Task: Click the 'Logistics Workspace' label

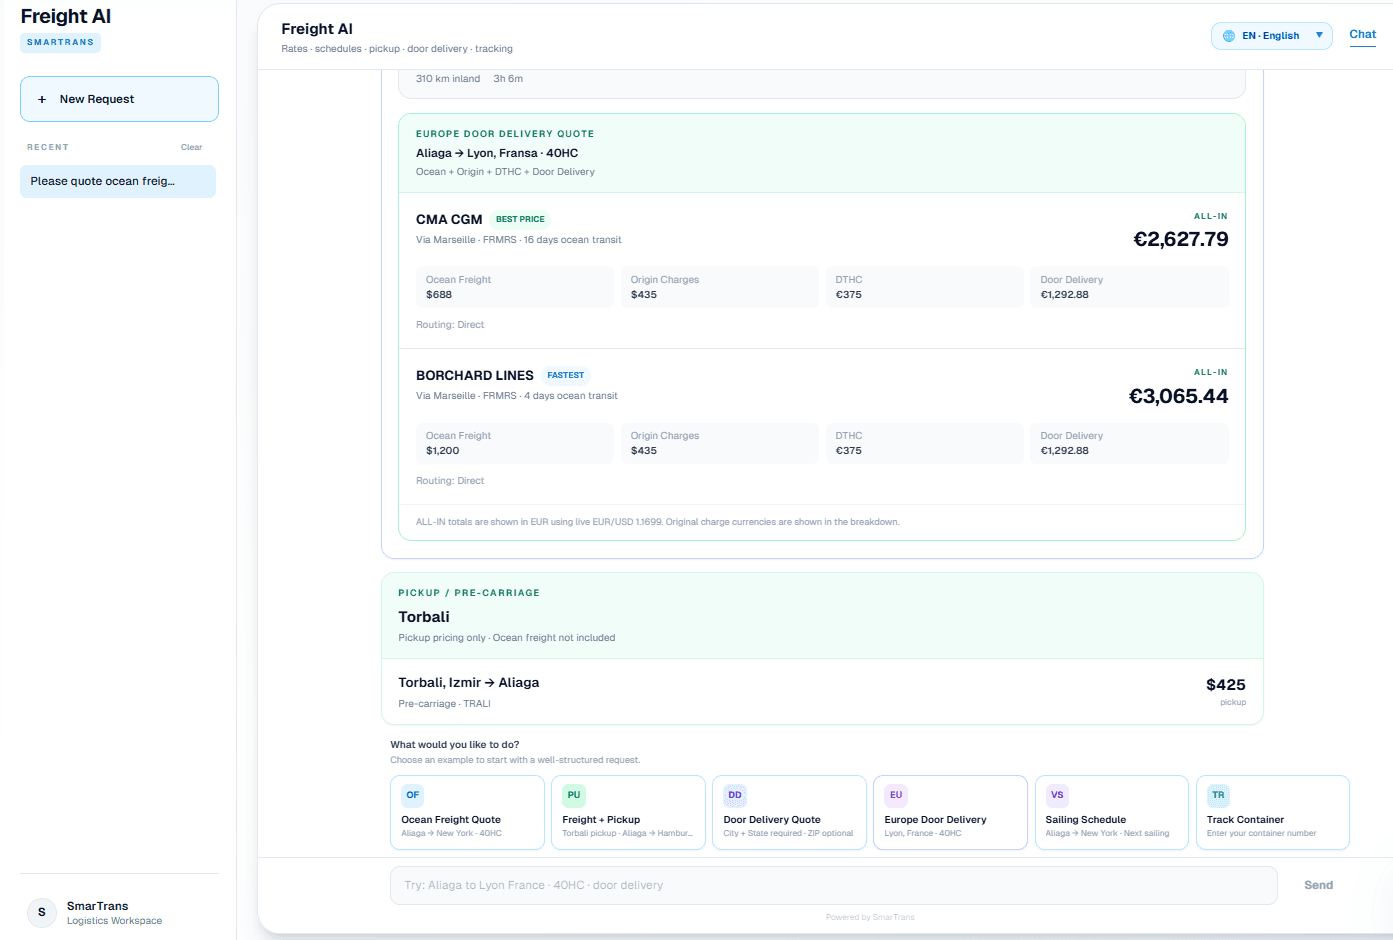Action: click(114, 921)
